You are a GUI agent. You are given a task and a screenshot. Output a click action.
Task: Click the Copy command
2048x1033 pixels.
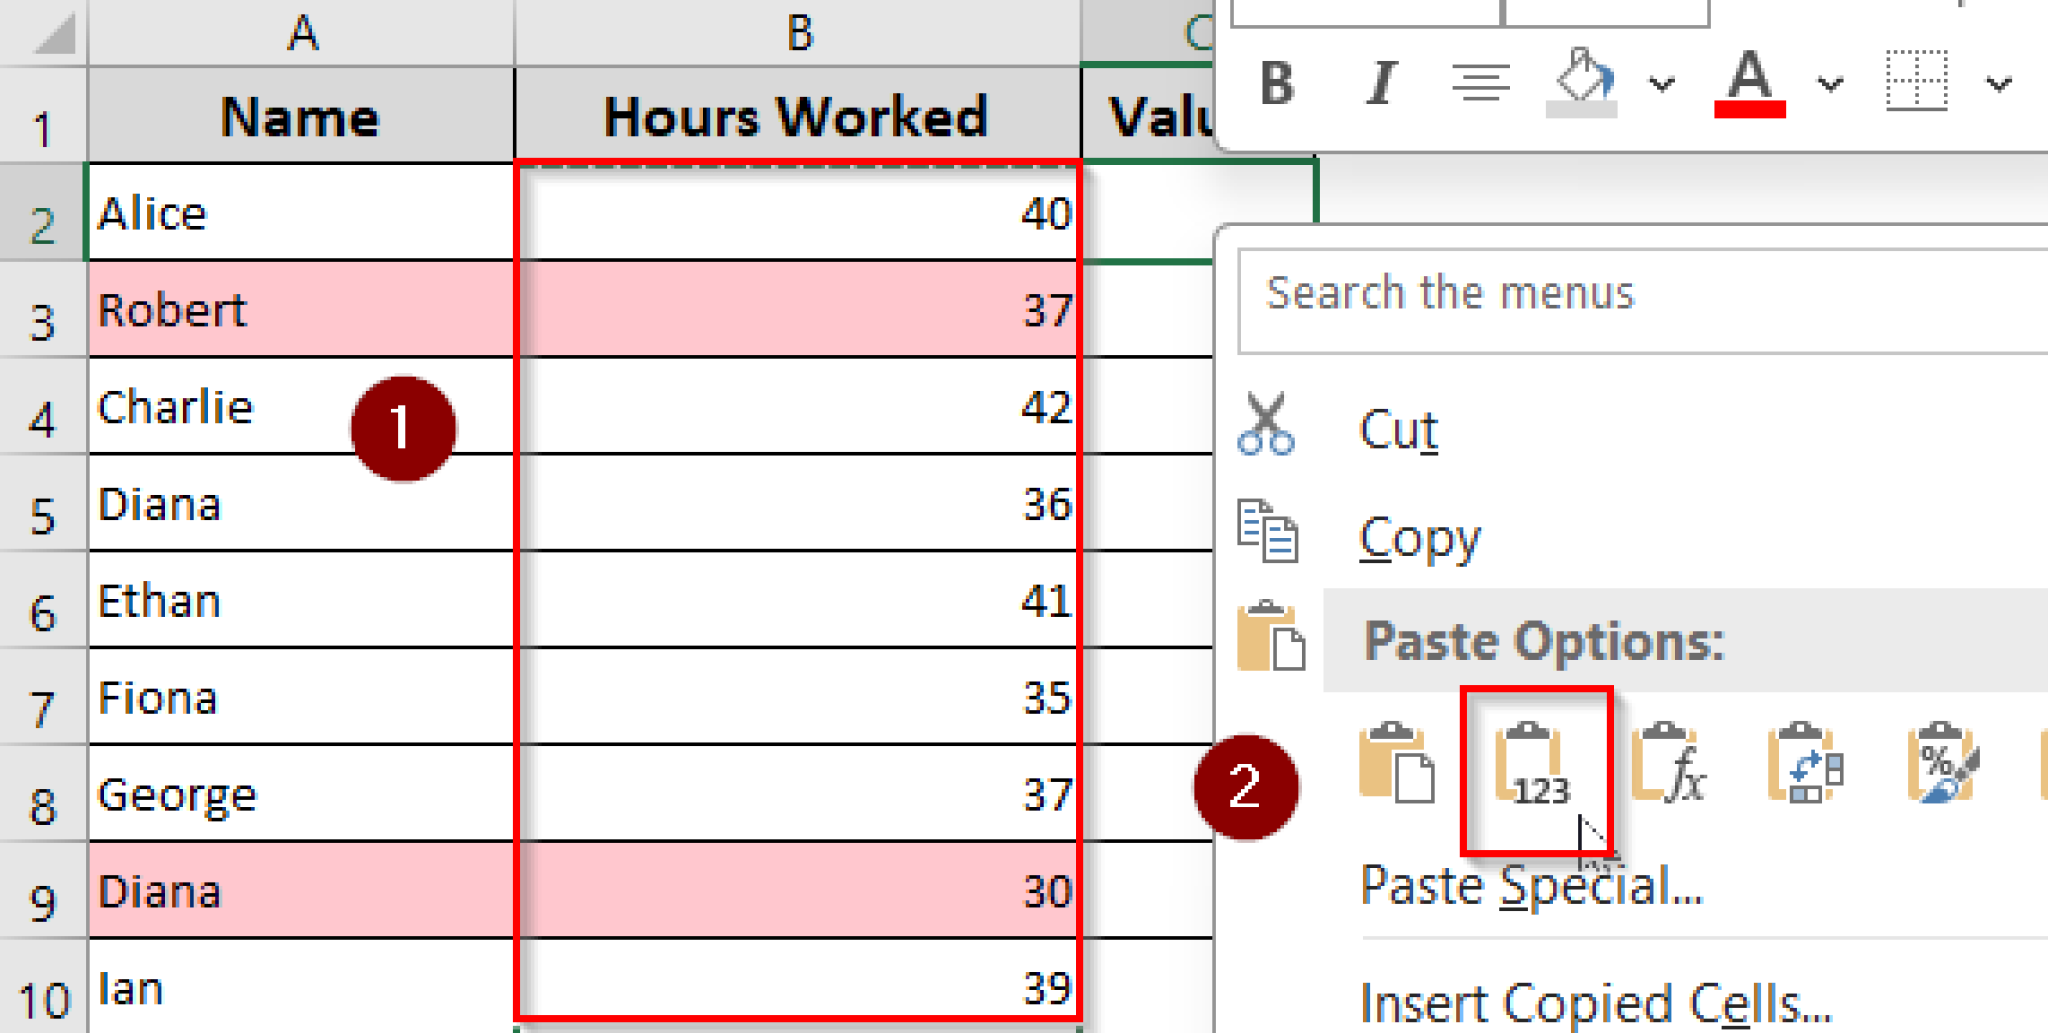[1420, 537]
